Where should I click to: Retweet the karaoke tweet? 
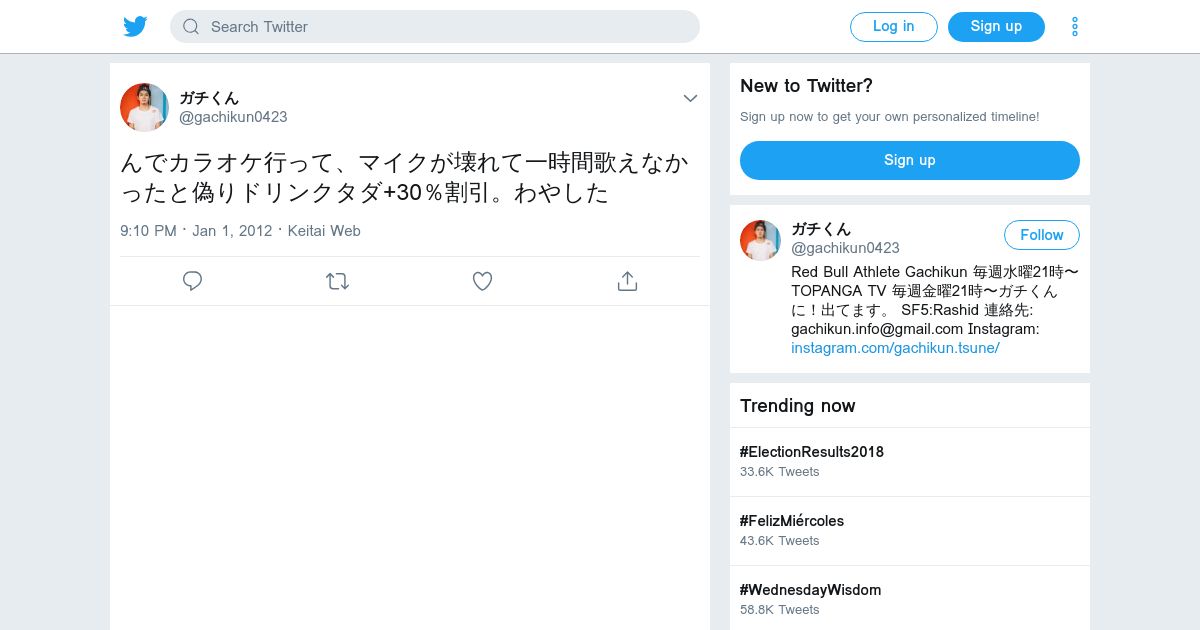click(337, 281)
